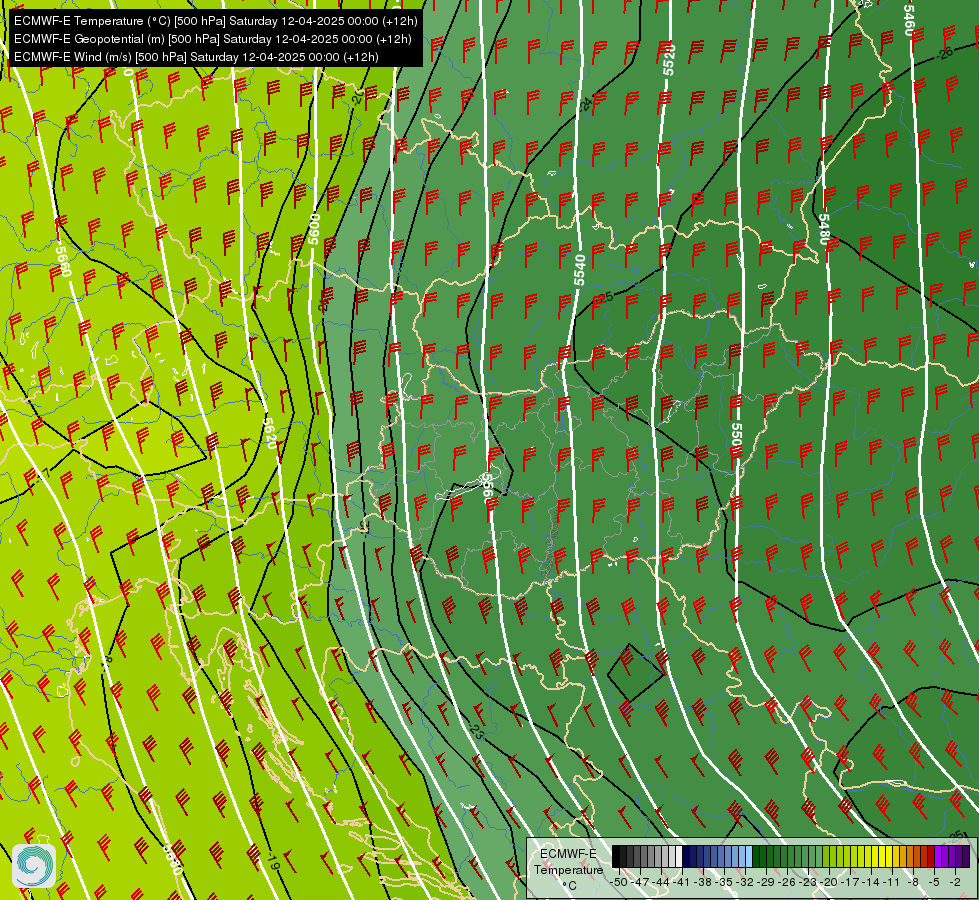979x900 pixels.
Task: Click the -47 legend tick label
Action: click(640, 882)
